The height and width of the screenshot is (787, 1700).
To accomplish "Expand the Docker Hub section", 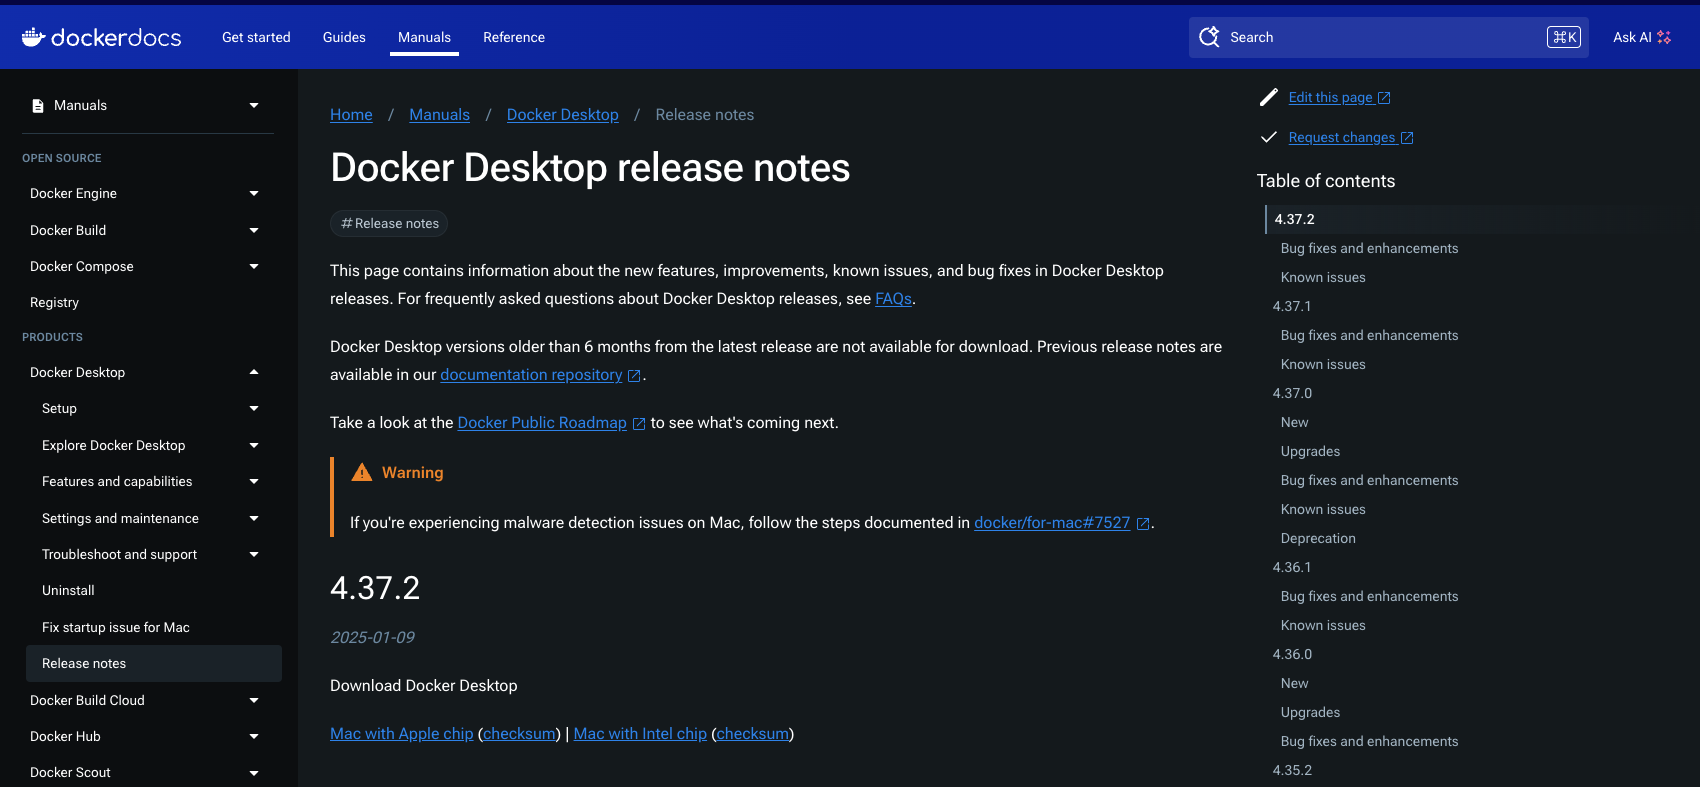I will pyautogui.click(x=254, y=736).
